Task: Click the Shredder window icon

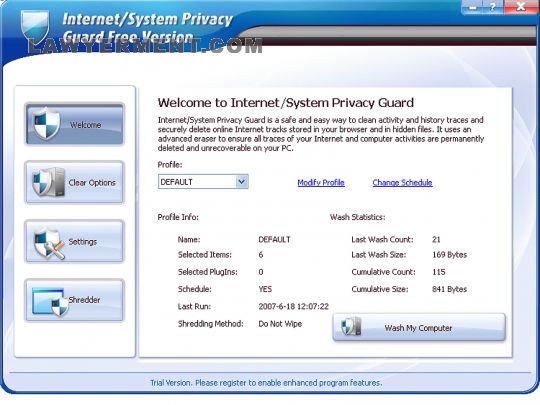Action: click(50, 302)
